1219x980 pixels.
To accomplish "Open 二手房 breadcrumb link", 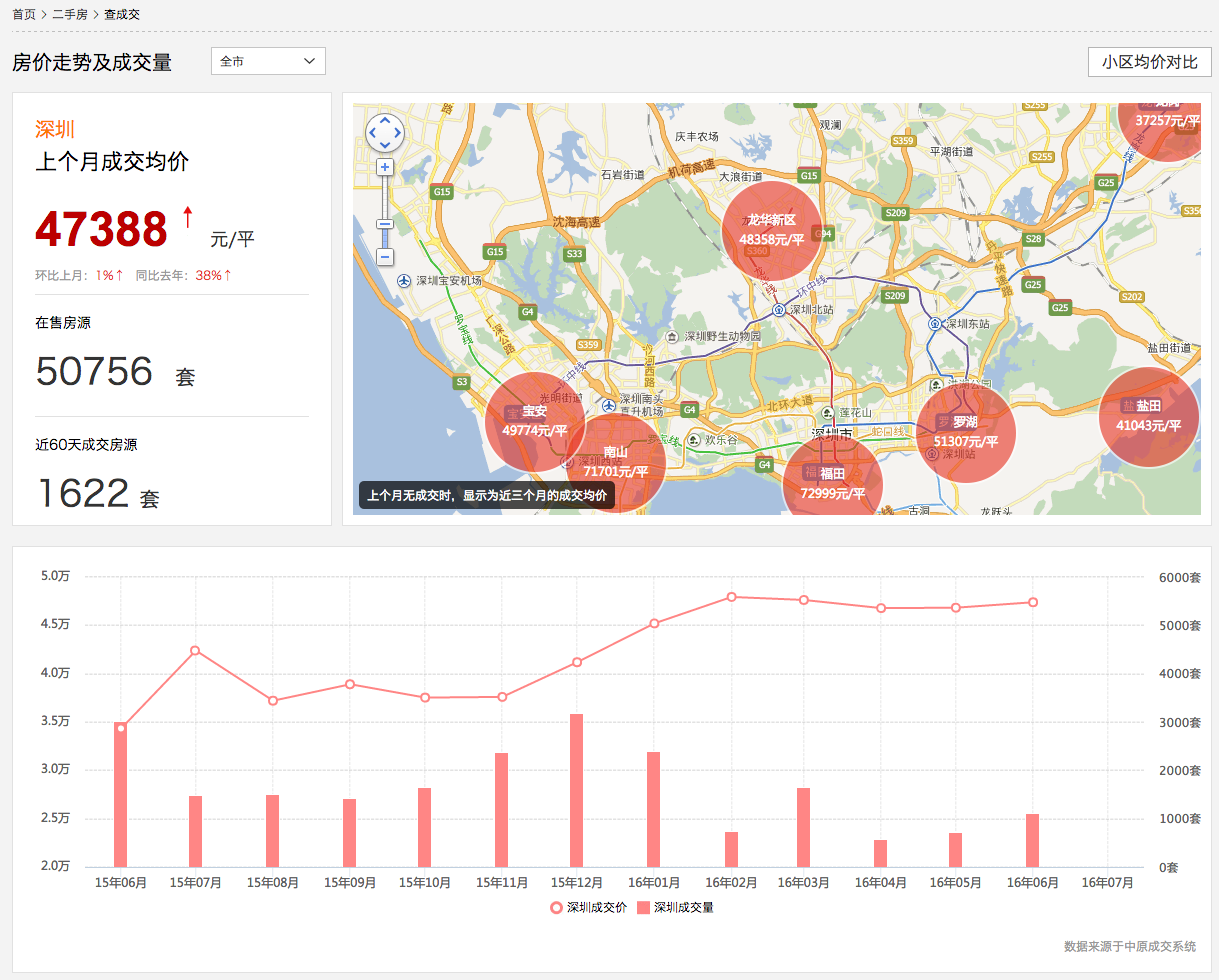I will coord(70,14).
